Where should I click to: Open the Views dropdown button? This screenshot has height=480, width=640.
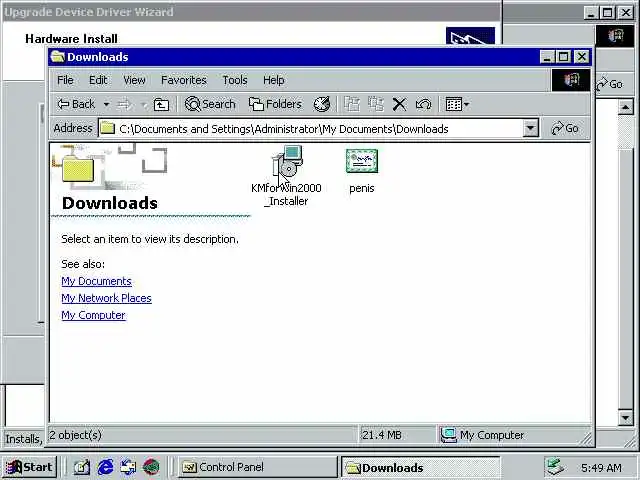(x=457, y=104)
